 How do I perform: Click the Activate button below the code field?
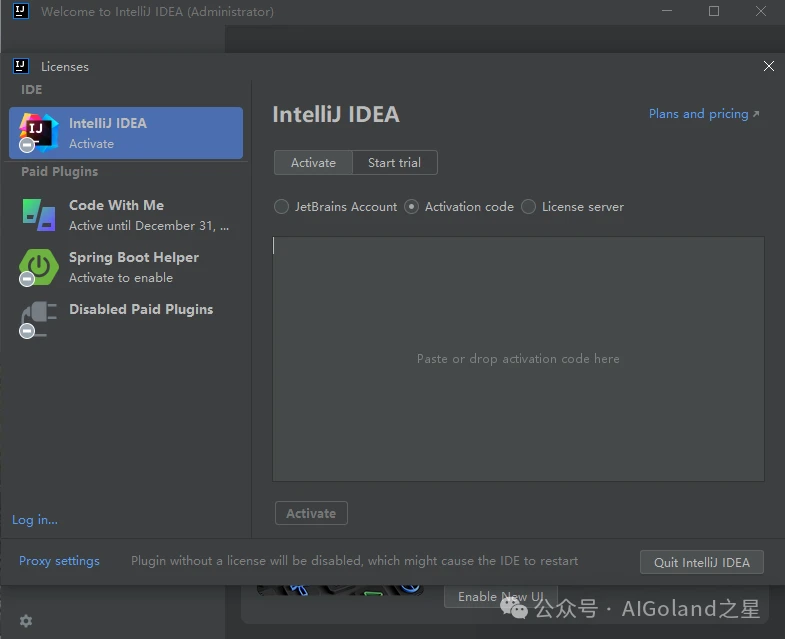tap(311, 513)
